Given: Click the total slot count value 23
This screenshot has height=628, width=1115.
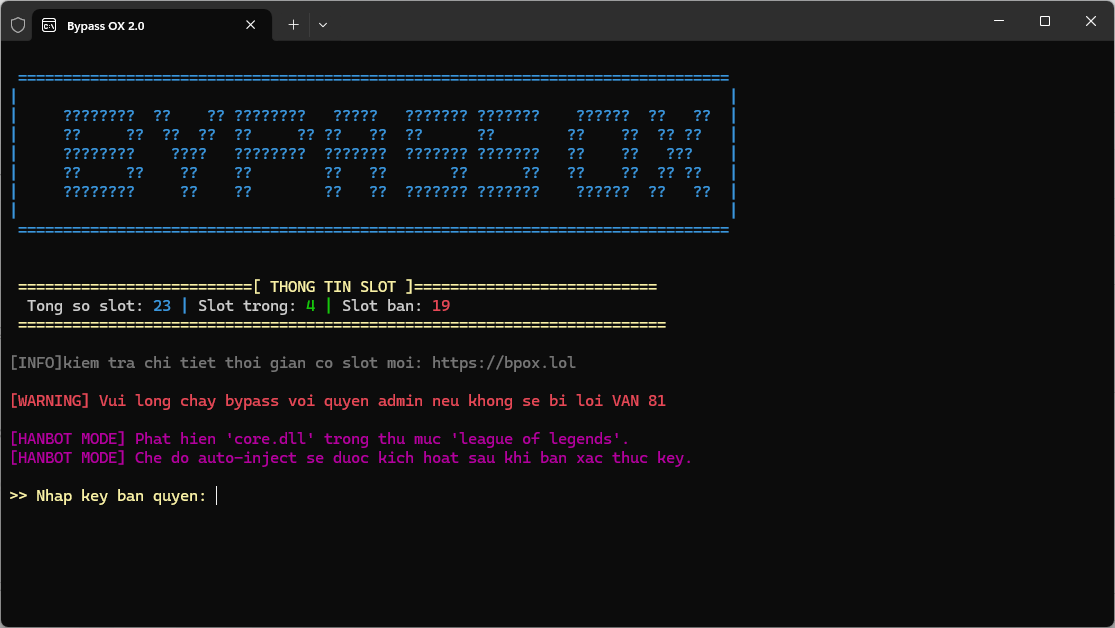Looking at the screenshot, I should pyautogui.click(x=162, y=306).
